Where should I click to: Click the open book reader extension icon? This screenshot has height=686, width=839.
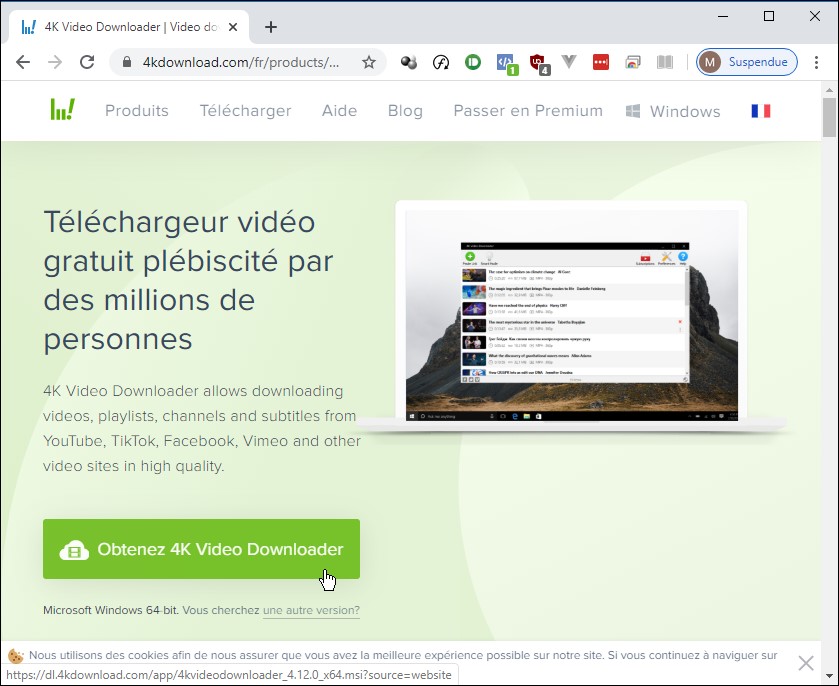pyautogui.click(x=665, y=62)
